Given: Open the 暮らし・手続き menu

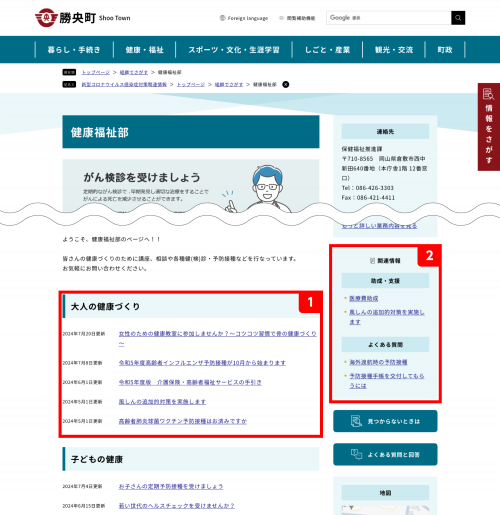Looking at the screenshot, I should coord(74,50).
